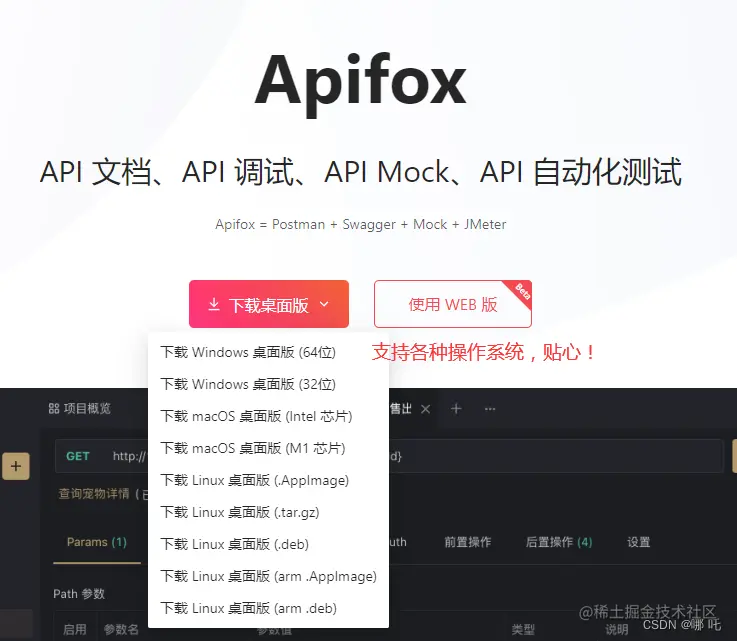Click the yellow plus button in the left sidebar
737x641 pixels.
tap(16, 466)
